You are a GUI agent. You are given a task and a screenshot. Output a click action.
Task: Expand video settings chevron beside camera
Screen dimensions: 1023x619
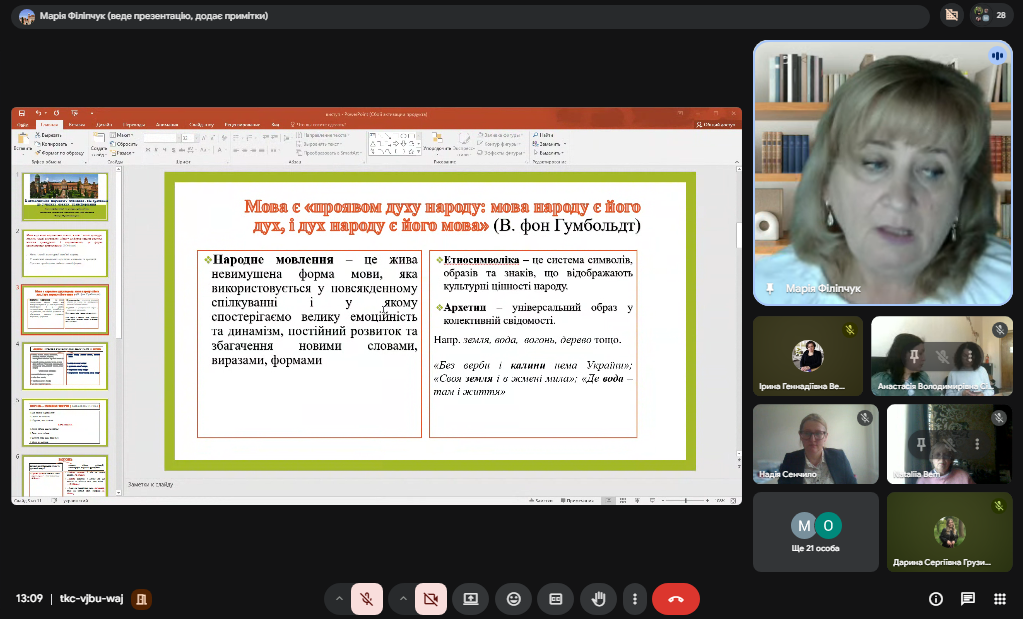click(403, 599)
